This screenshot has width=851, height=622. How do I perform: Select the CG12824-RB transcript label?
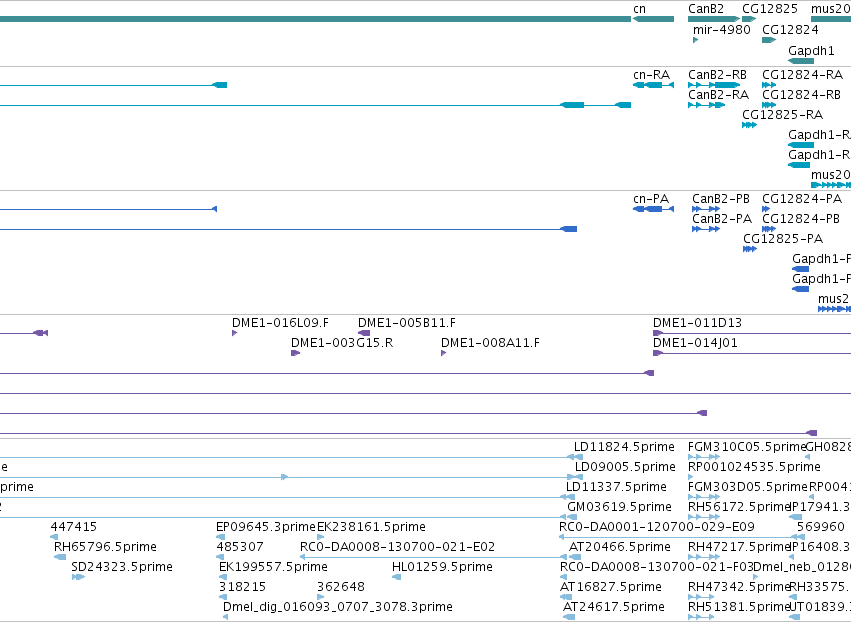pyautogui.click(x=801, y=95)
